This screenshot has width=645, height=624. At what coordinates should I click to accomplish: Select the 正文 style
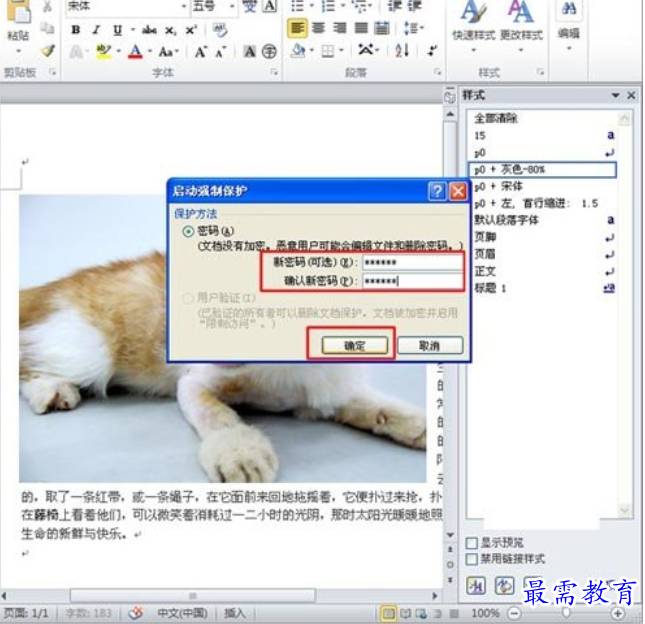point(542,271)
